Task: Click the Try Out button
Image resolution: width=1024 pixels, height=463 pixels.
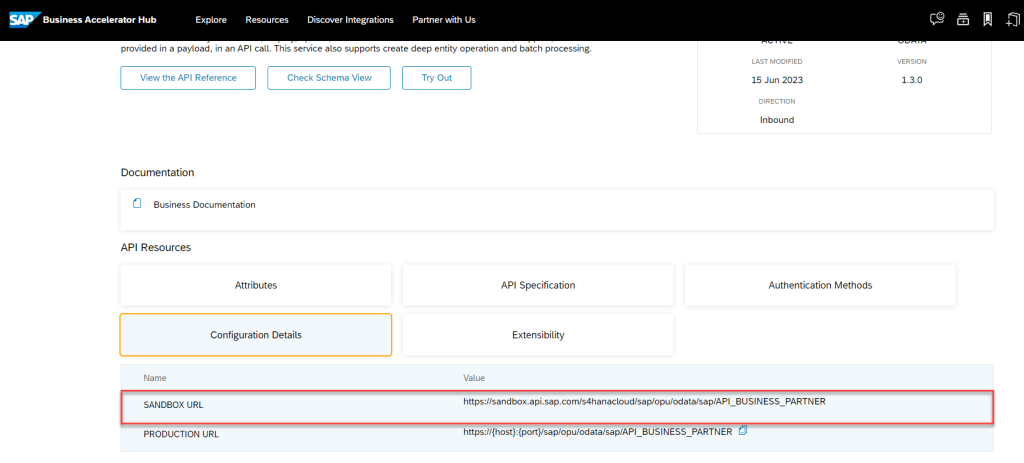Action: pyautogui.click(x=436, y=78)
